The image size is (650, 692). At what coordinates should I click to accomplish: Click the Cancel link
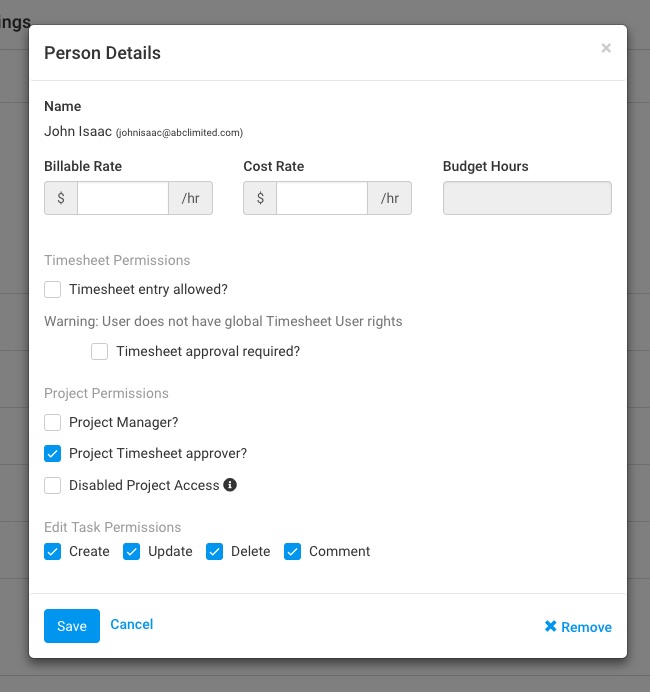132,624
